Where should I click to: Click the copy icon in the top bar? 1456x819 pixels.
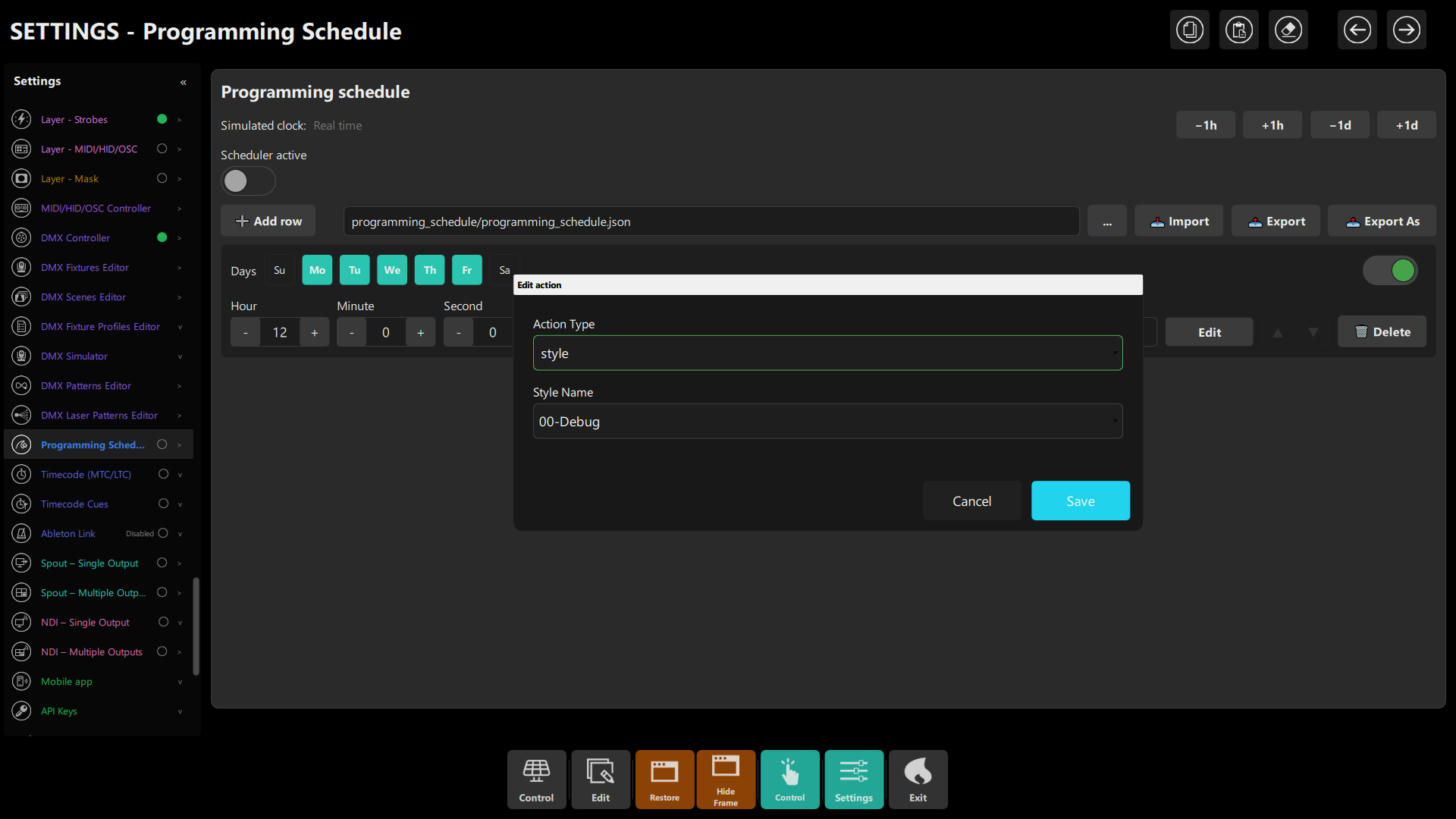pos(1190,30)
